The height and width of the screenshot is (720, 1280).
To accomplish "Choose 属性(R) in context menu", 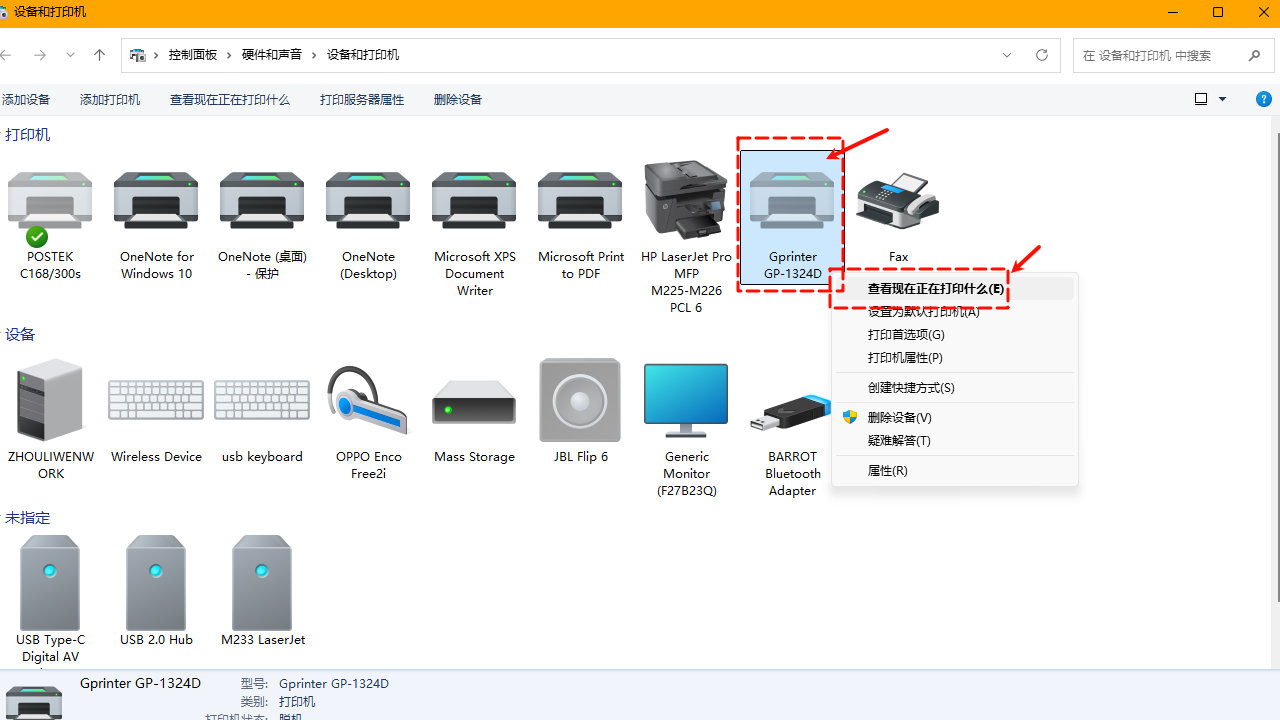I will [954, 470].
